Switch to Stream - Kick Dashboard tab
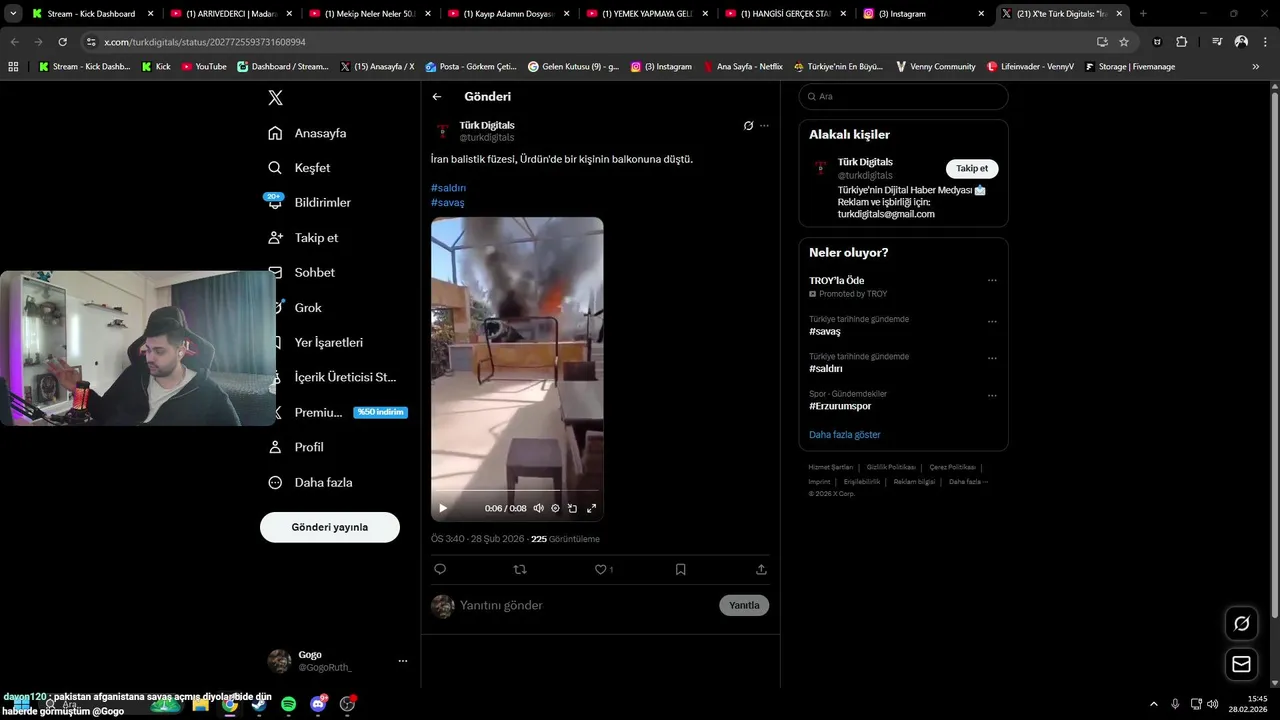The width and height of the screenshot is (1280, 720). pyautogui.click(x=93, y=14)
